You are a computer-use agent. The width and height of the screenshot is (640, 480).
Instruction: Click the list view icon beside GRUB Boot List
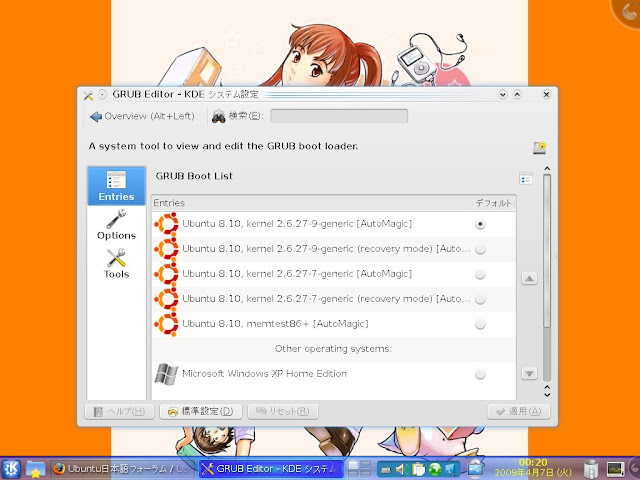coord(526,178)
